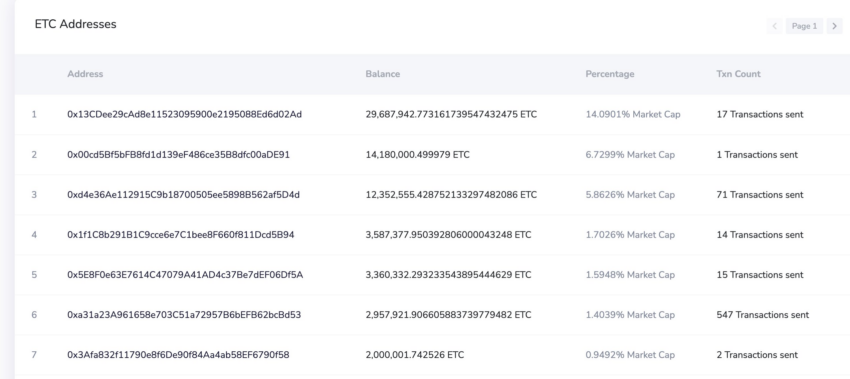850x379 pixels.
Task: Click the Txn Count column header
Action: tap(738, 74)
